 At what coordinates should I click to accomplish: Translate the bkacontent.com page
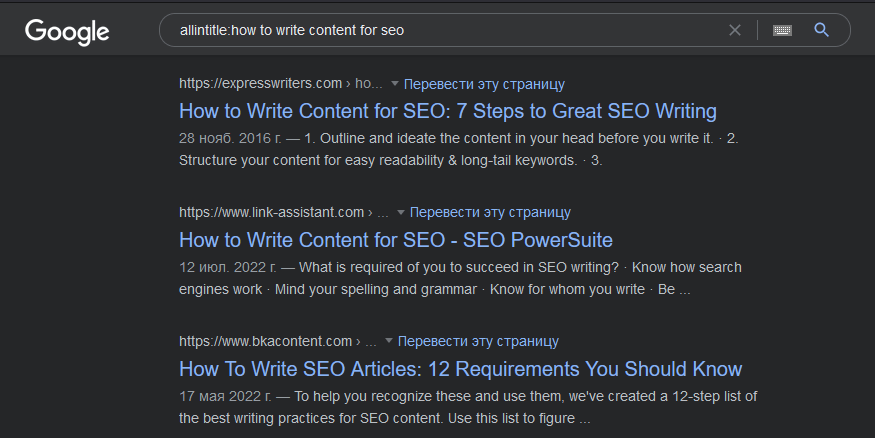478,341
